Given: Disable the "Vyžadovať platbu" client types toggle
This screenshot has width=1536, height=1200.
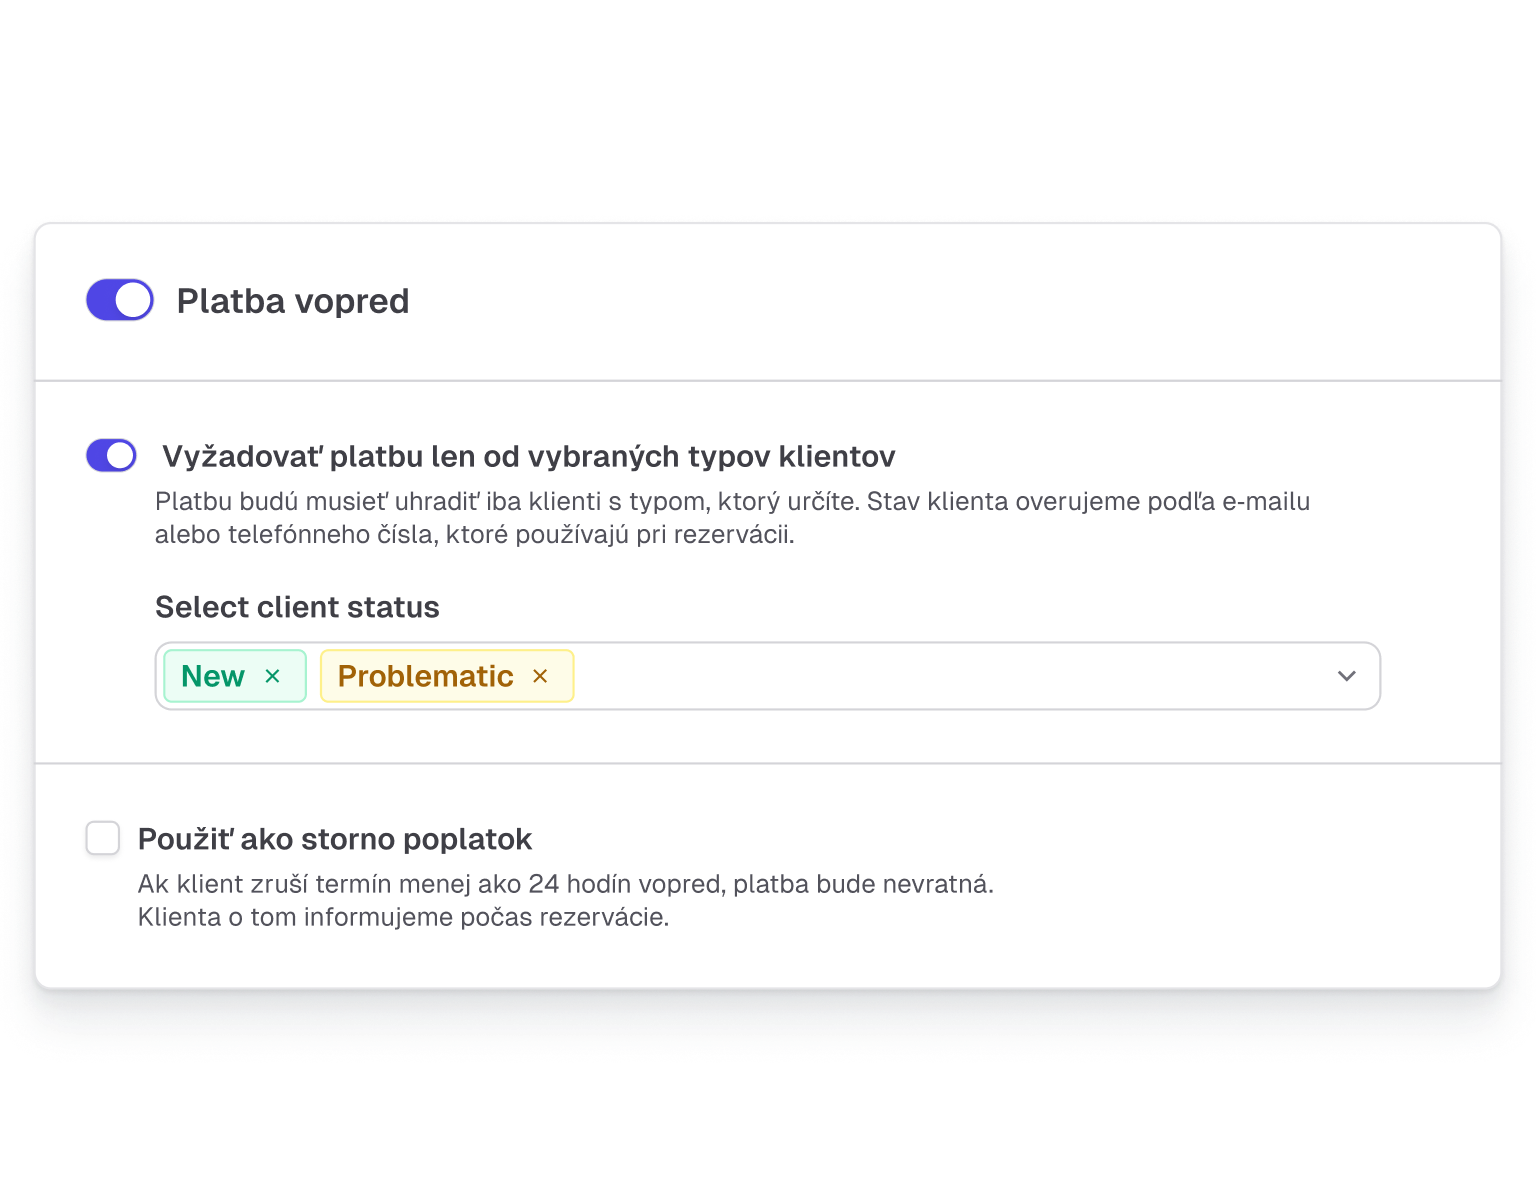Looking at the screenshot, I should click(x=111, y=456).
